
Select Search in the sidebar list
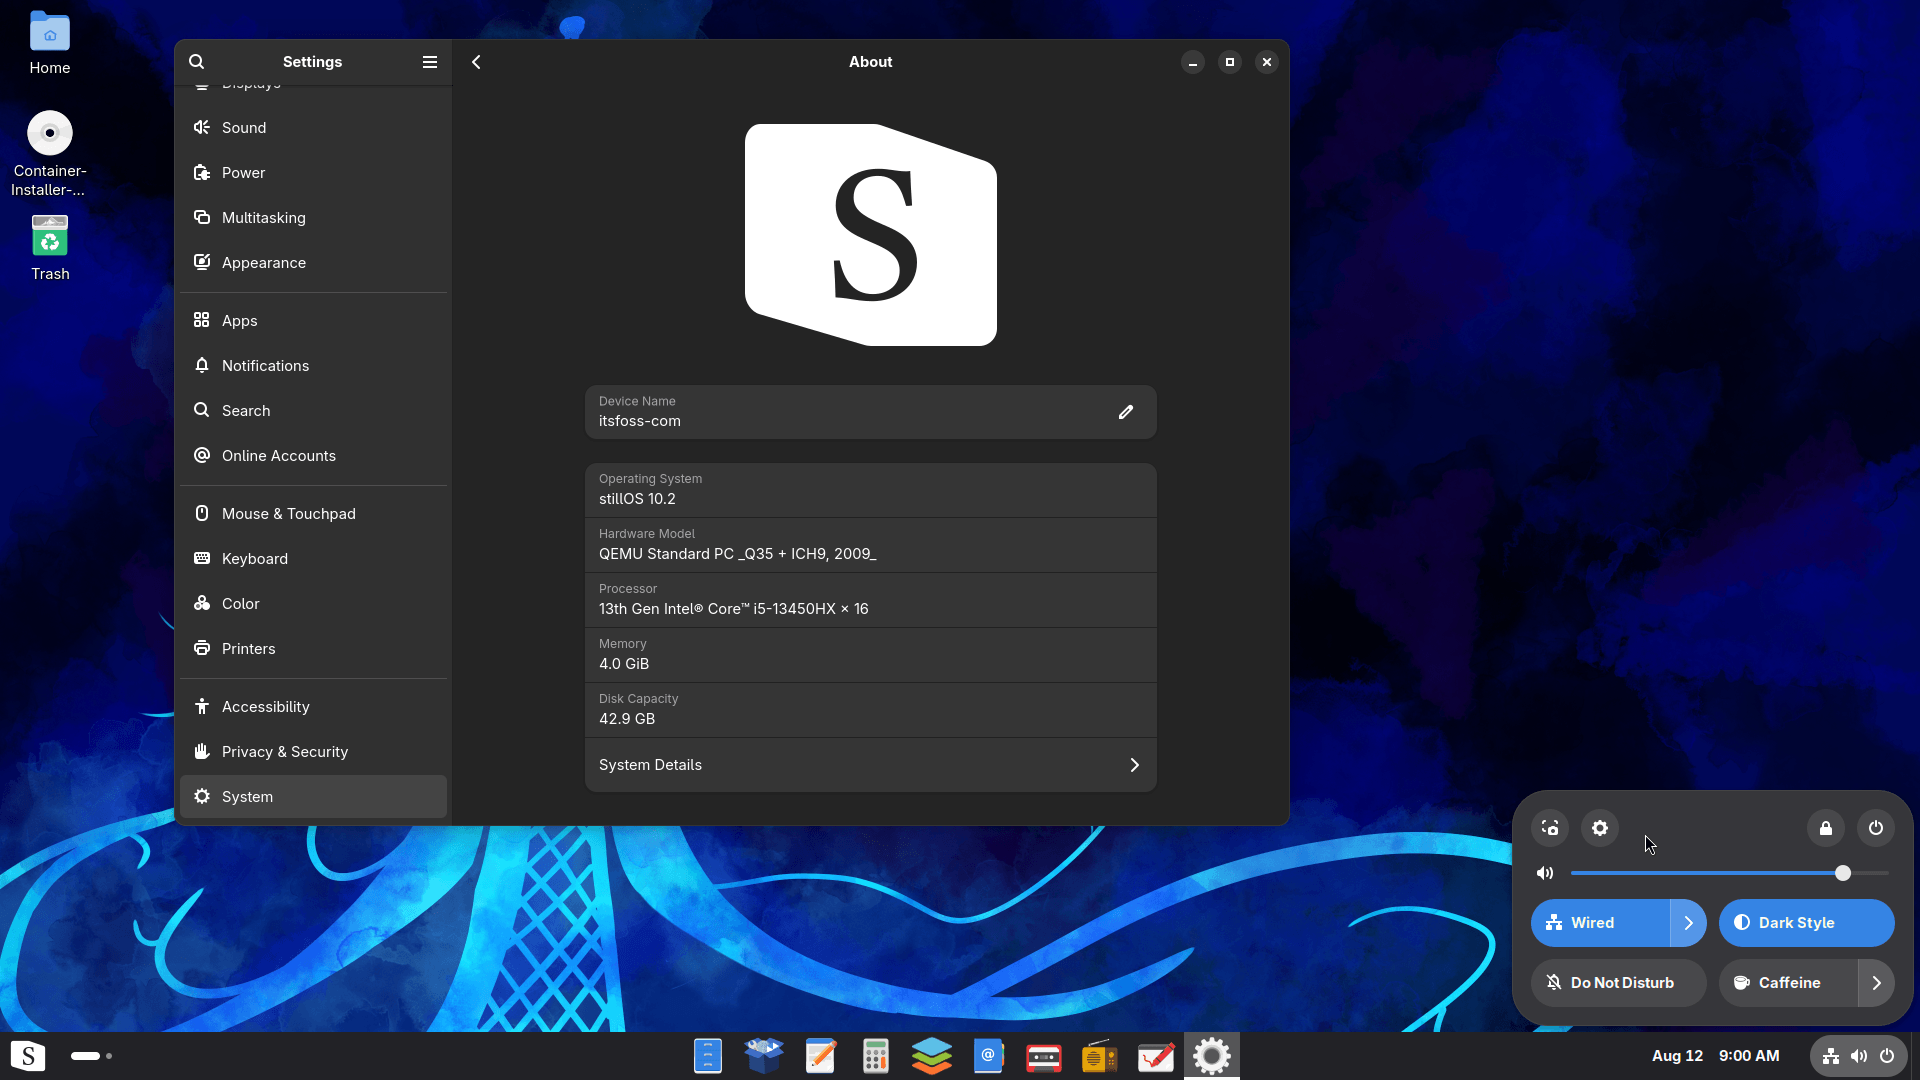pos(313,411)
